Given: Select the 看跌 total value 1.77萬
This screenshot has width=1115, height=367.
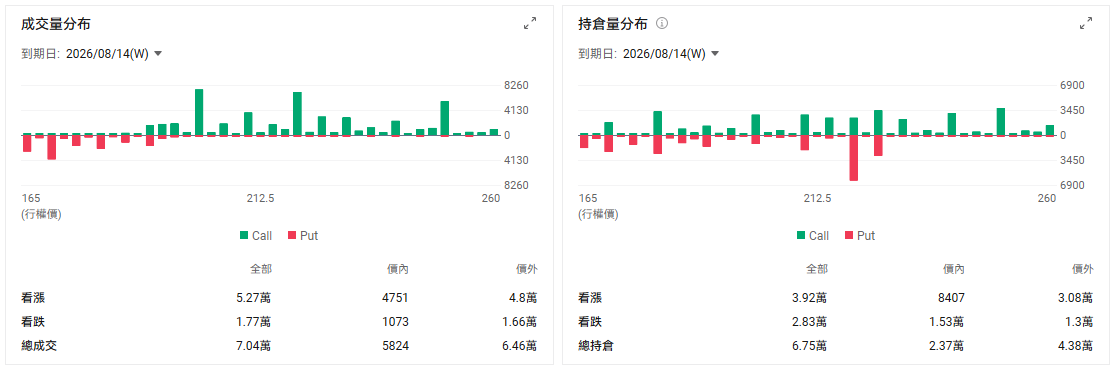Looking at the screenshot, I should click(253, 322).
